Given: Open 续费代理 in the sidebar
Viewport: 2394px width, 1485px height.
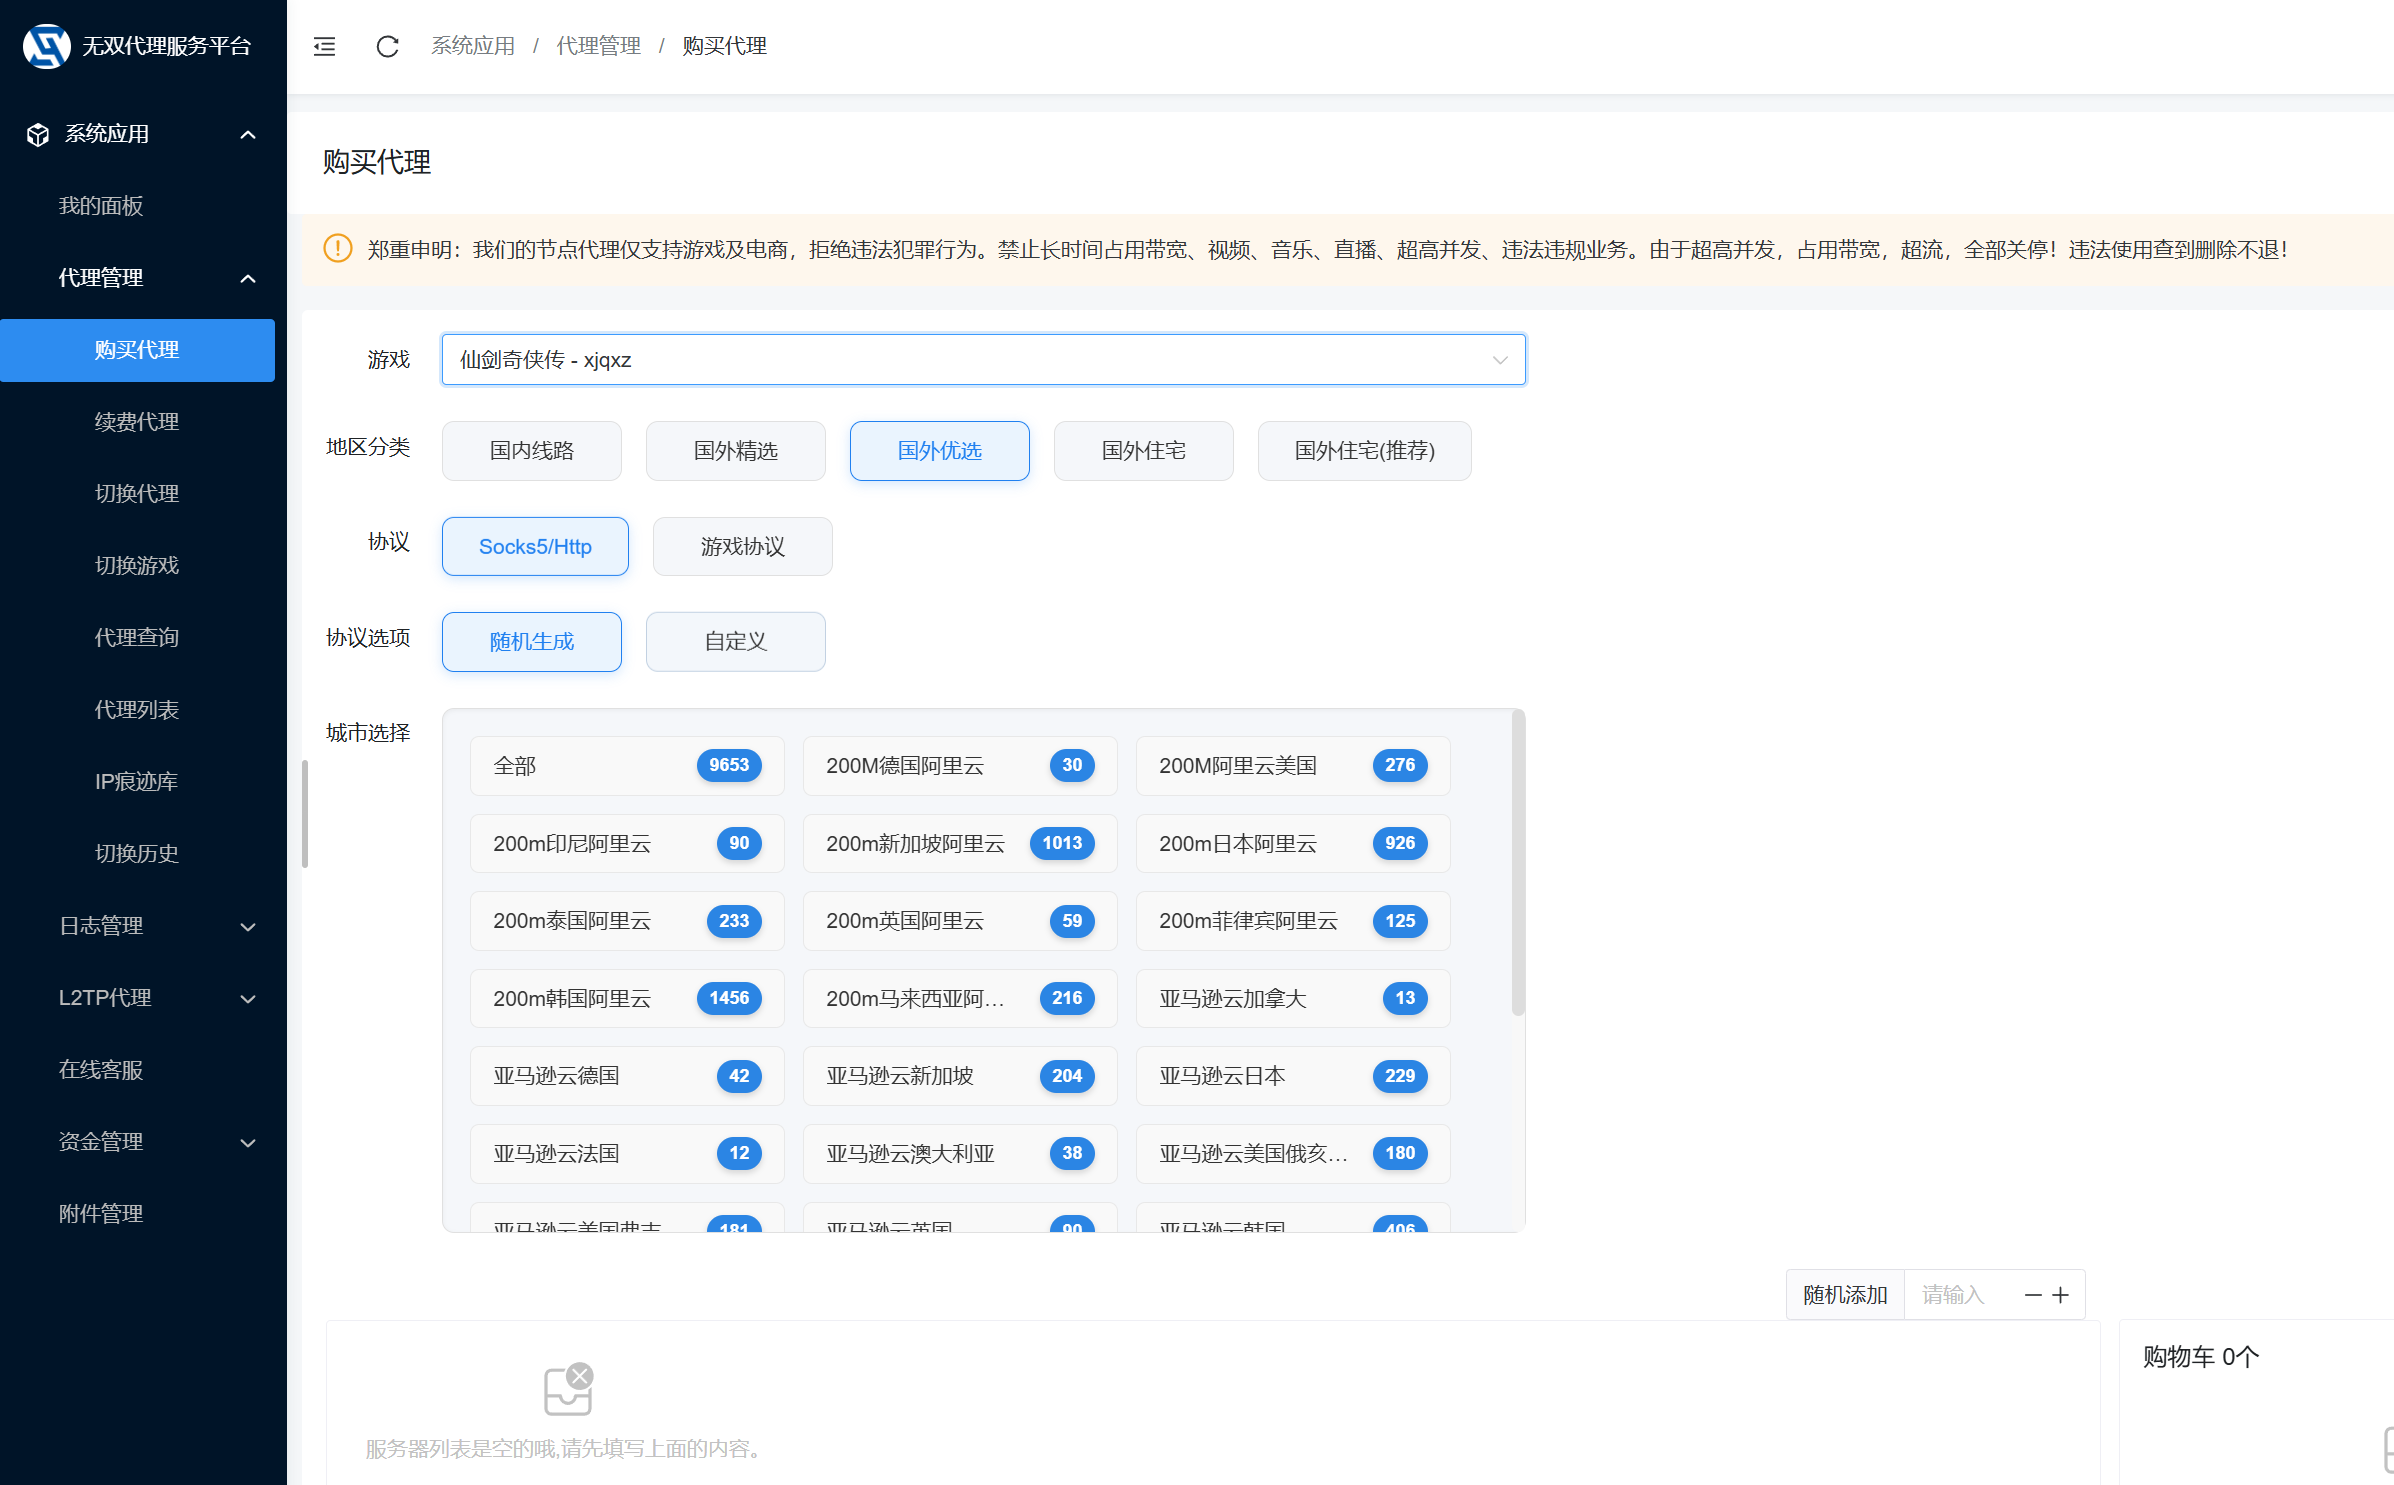Looking at the screenshot, I should click(x=137, y=422).
